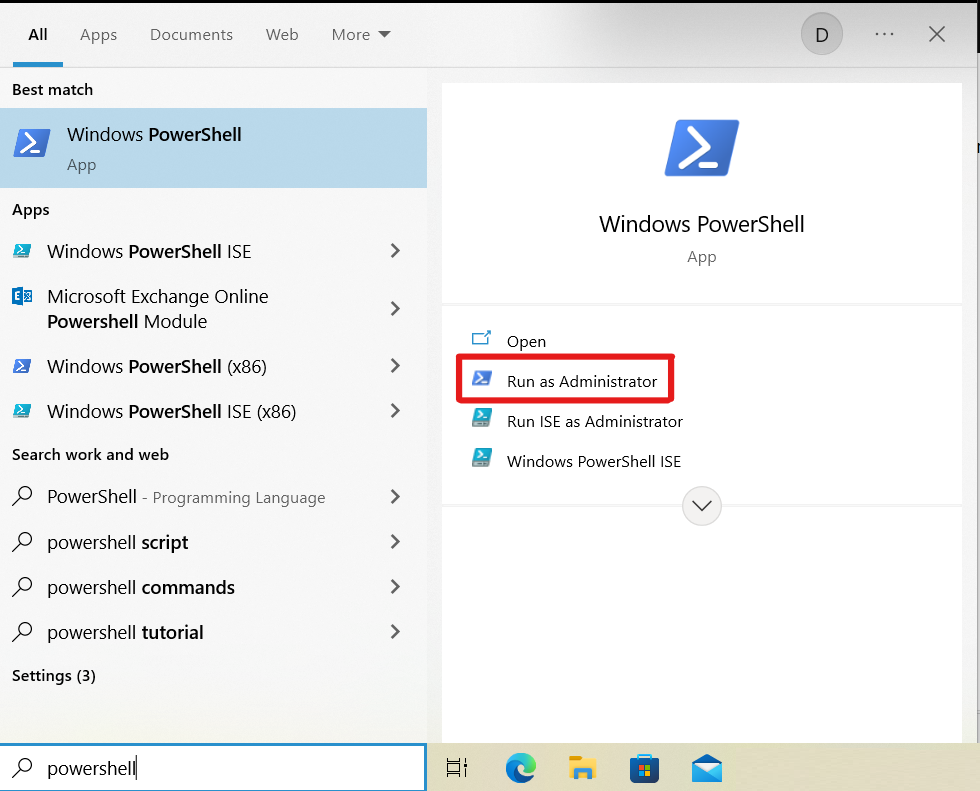Screen dimensions: 980x791
Task: Click the Windows PowerShell (x86) icon
Action: point(22,366)
